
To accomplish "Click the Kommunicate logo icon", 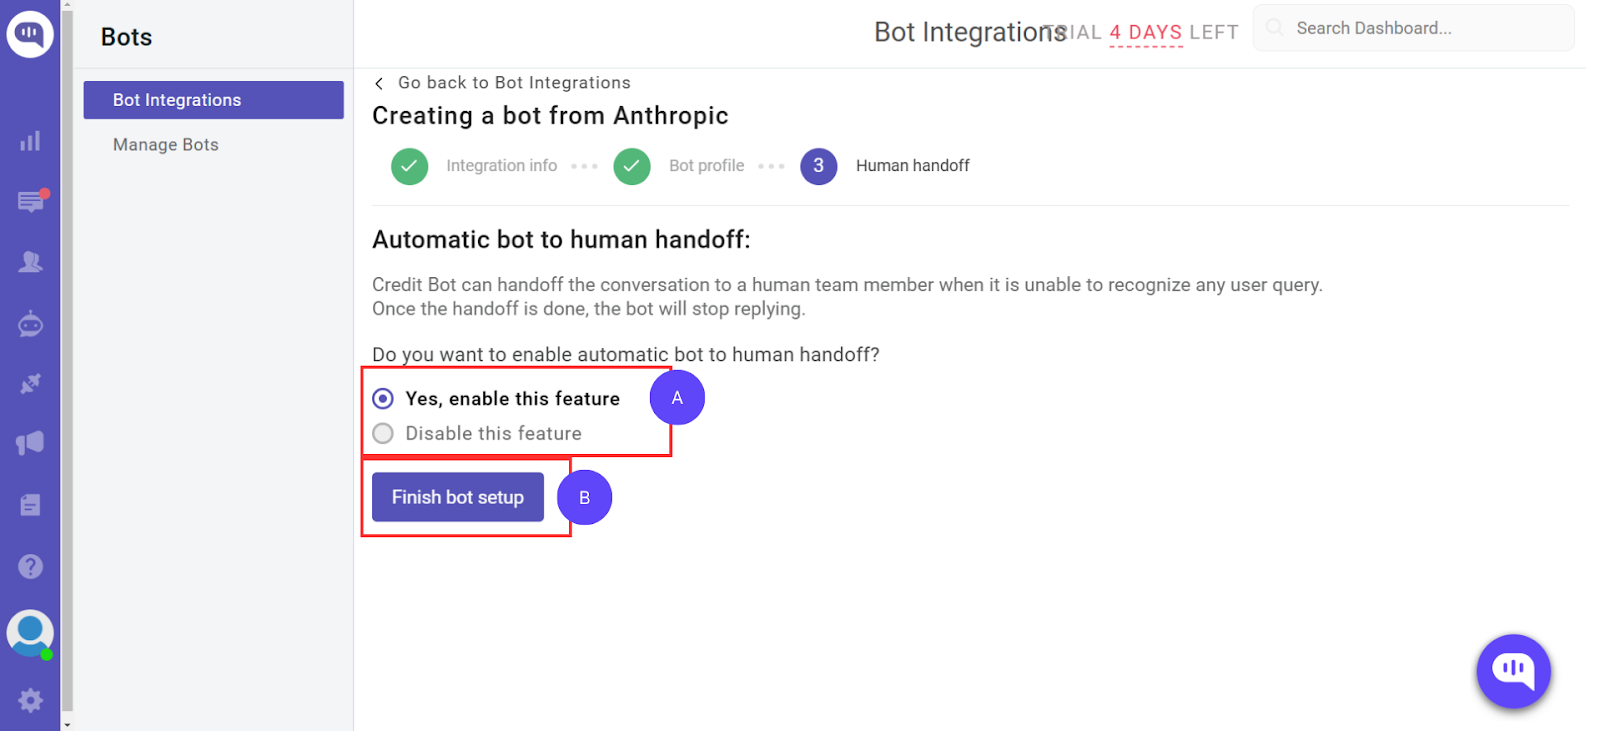I will click(x=30, y=34).
